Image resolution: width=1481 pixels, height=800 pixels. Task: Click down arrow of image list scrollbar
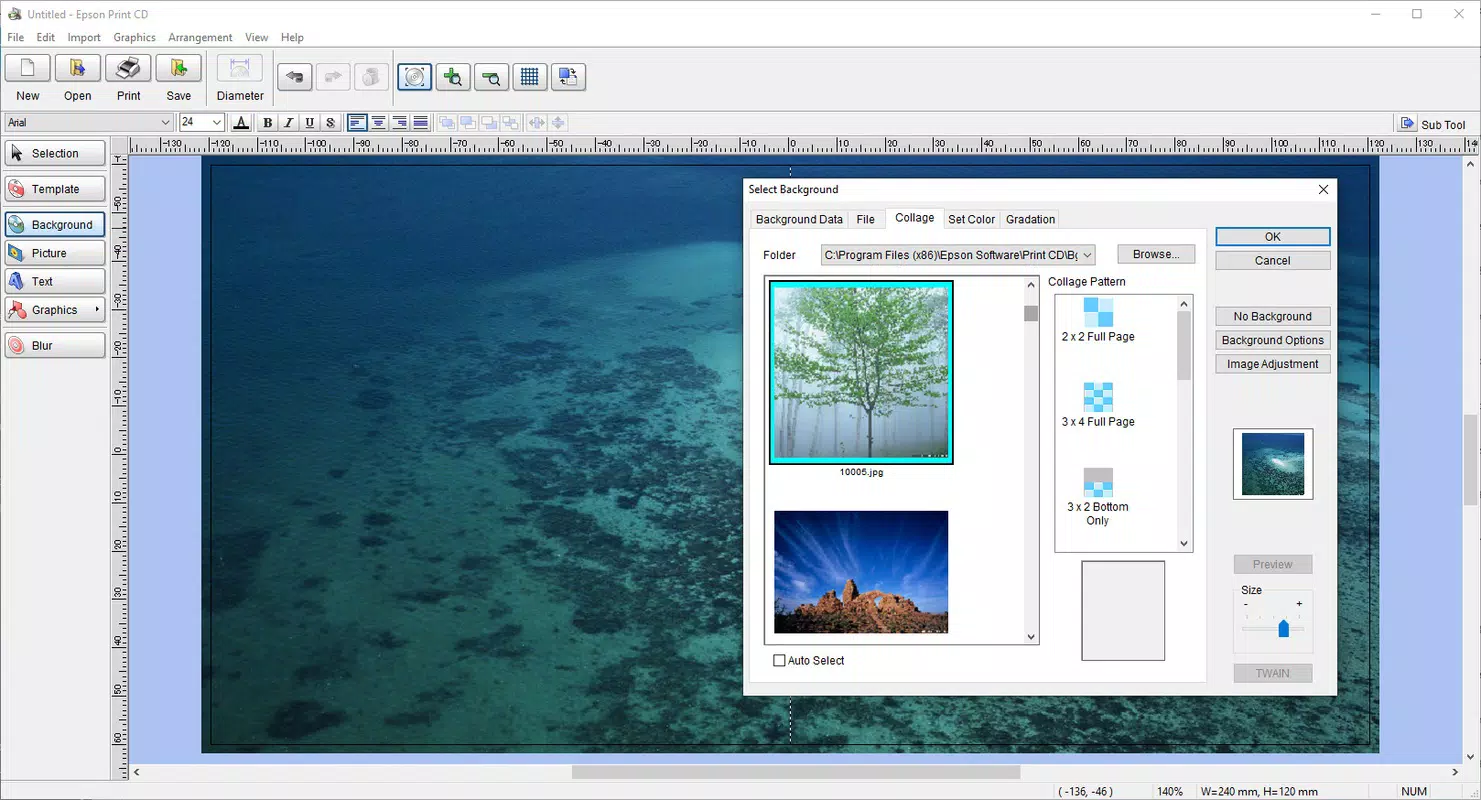coord(1031,637)
